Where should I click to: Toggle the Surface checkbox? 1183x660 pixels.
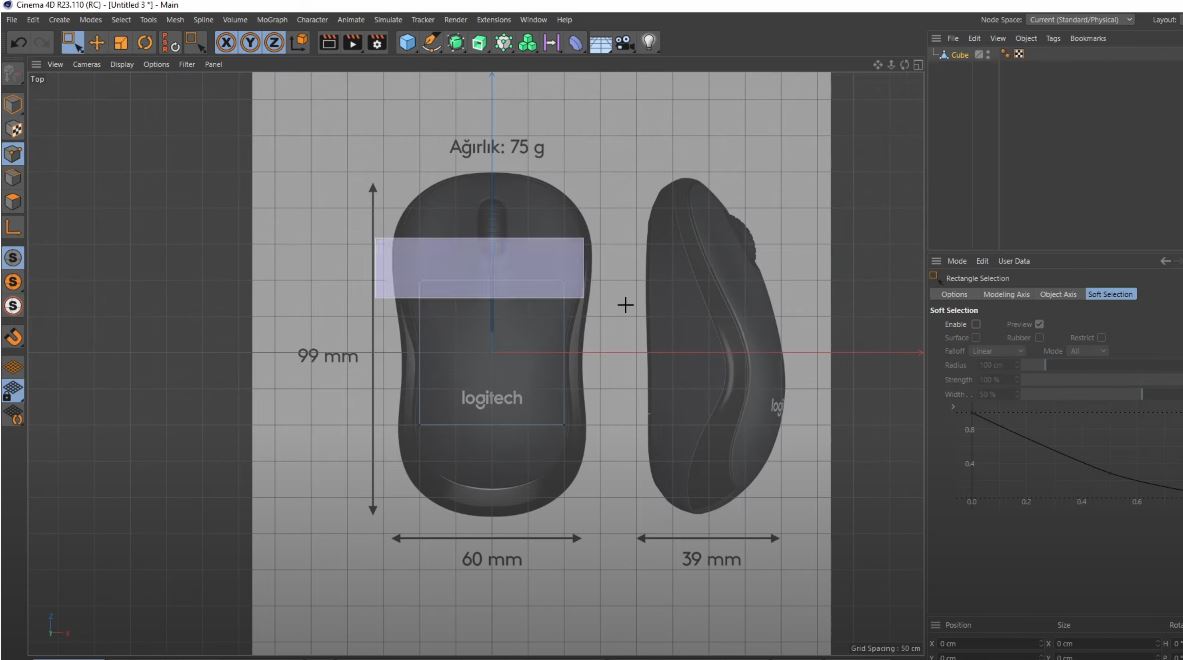976,338
